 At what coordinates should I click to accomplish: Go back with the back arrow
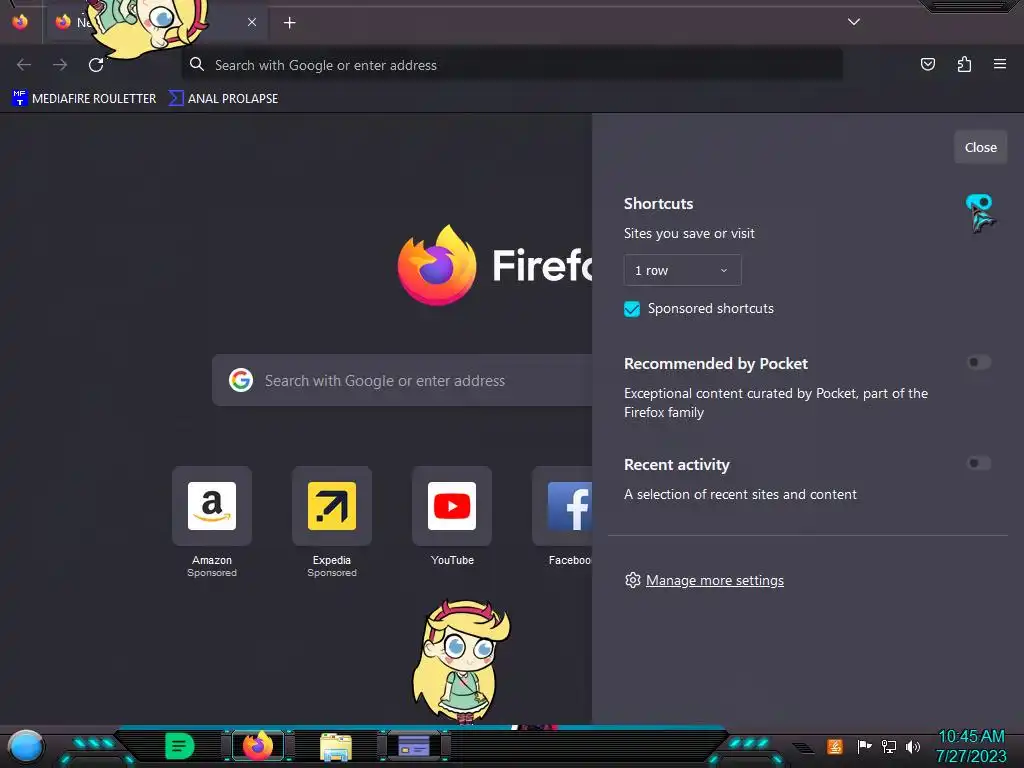coord(24,65)
